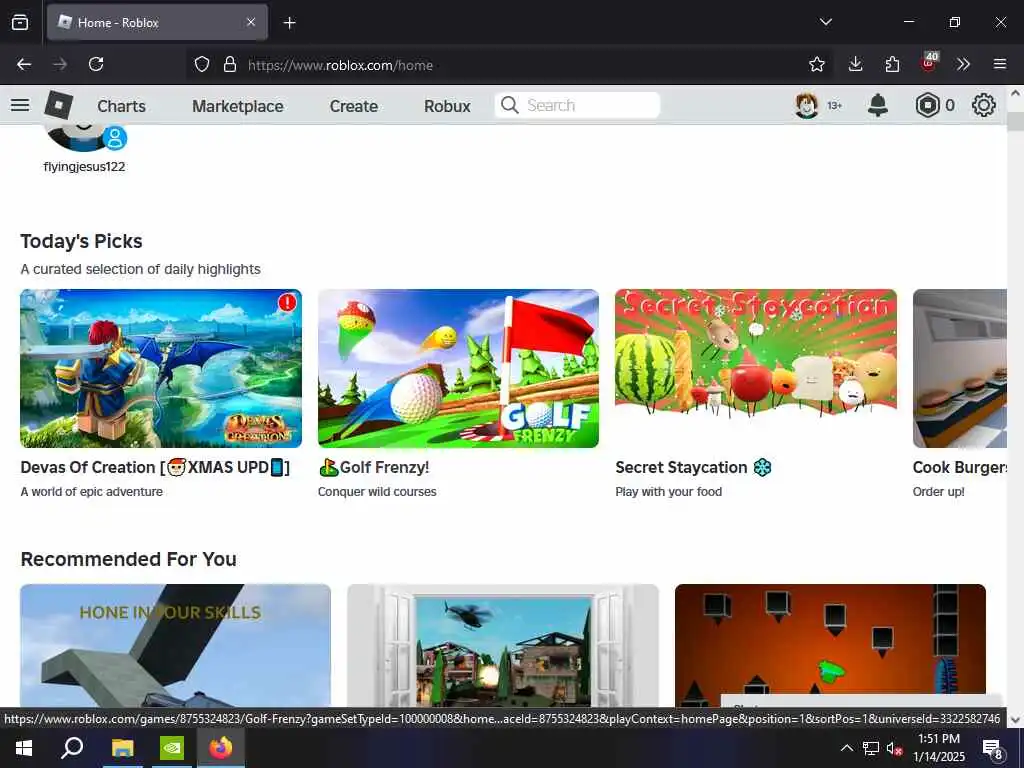
Task: Open the tracking protection shield icon
Action: tap(202, 64)
